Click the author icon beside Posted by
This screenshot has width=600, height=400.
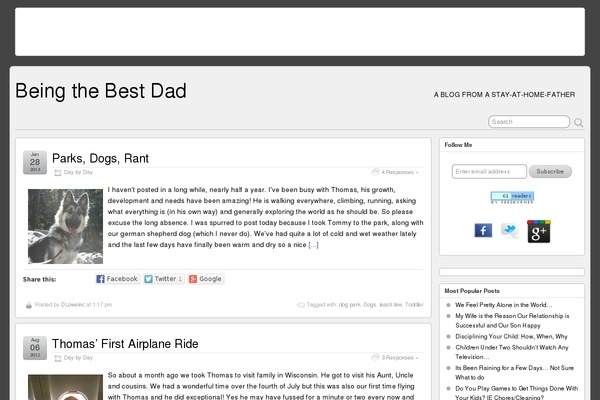pos(29,305)
